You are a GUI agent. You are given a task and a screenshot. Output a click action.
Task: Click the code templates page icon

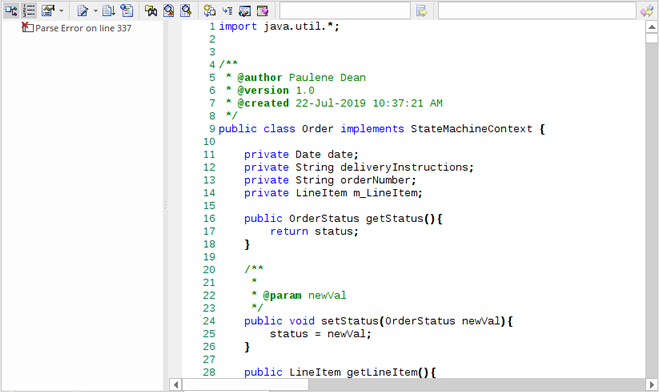click(127, 11)
